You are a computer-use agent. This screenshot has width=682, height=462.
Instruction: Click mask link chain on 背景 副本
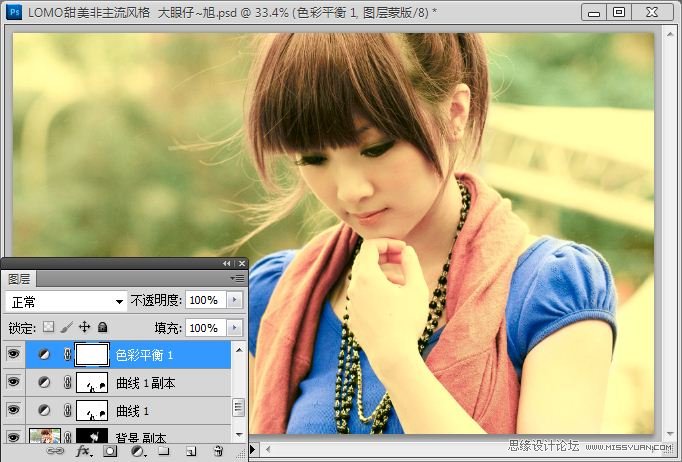67,436
